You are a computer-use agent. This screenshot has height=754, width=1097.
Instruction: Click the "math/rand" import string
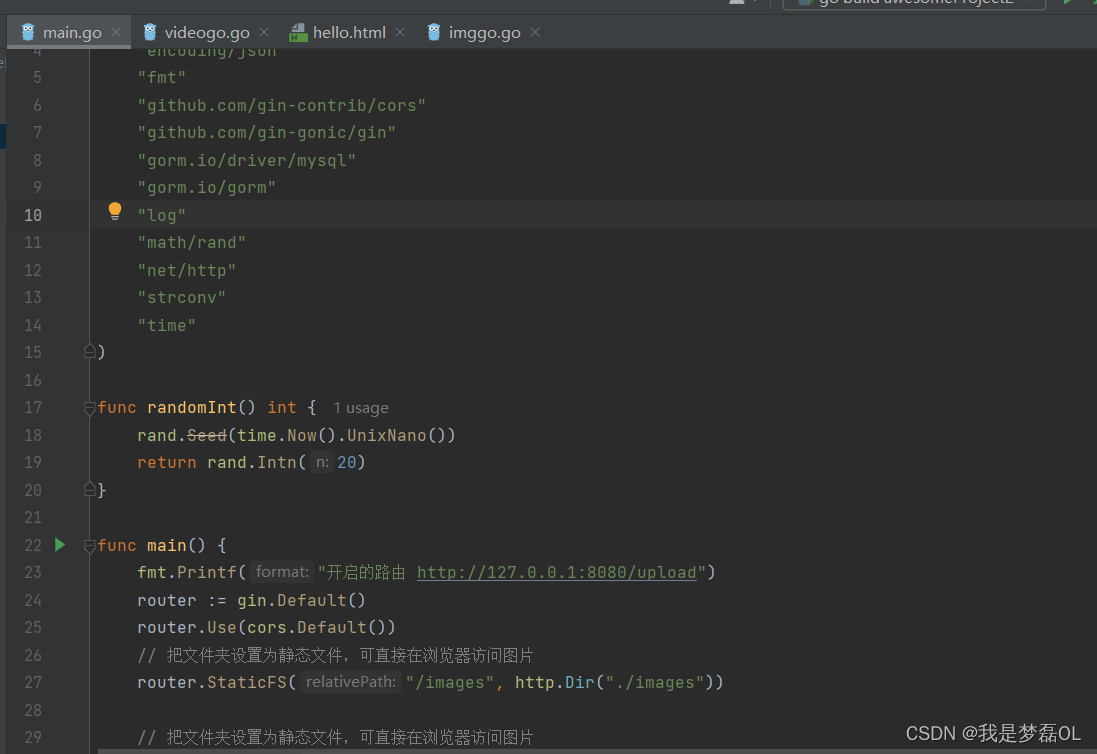click(192, 243)
